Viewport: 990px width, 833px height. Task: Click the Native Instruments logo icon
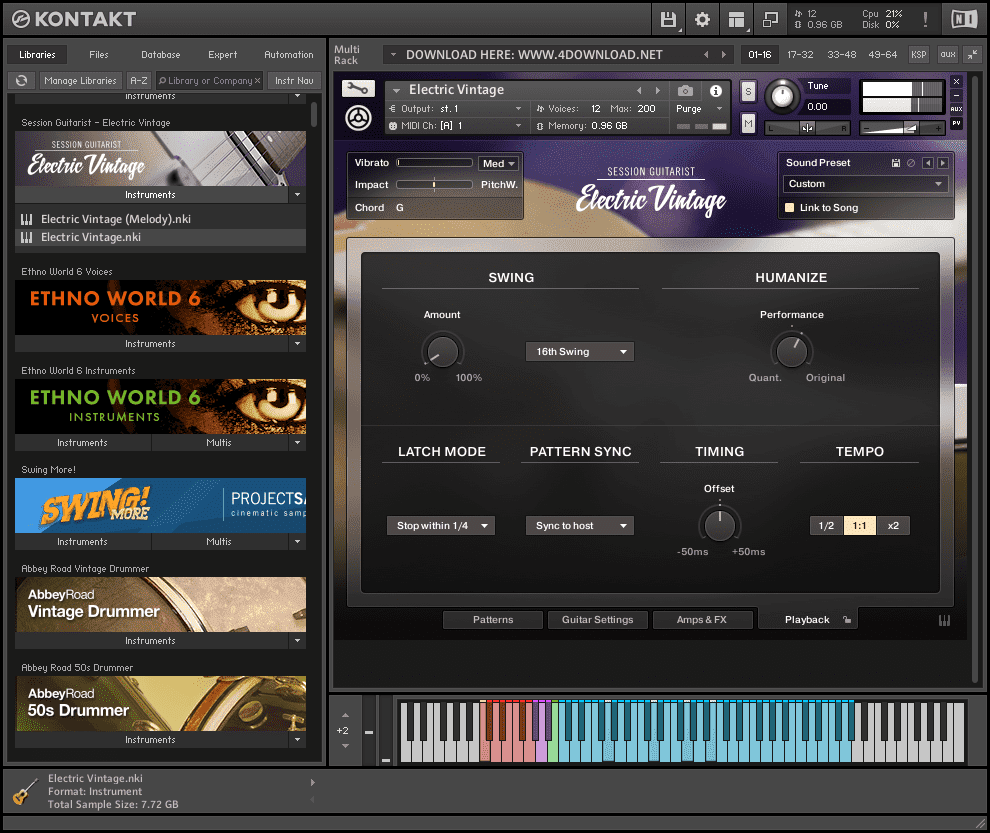click(x=964, y=18)
